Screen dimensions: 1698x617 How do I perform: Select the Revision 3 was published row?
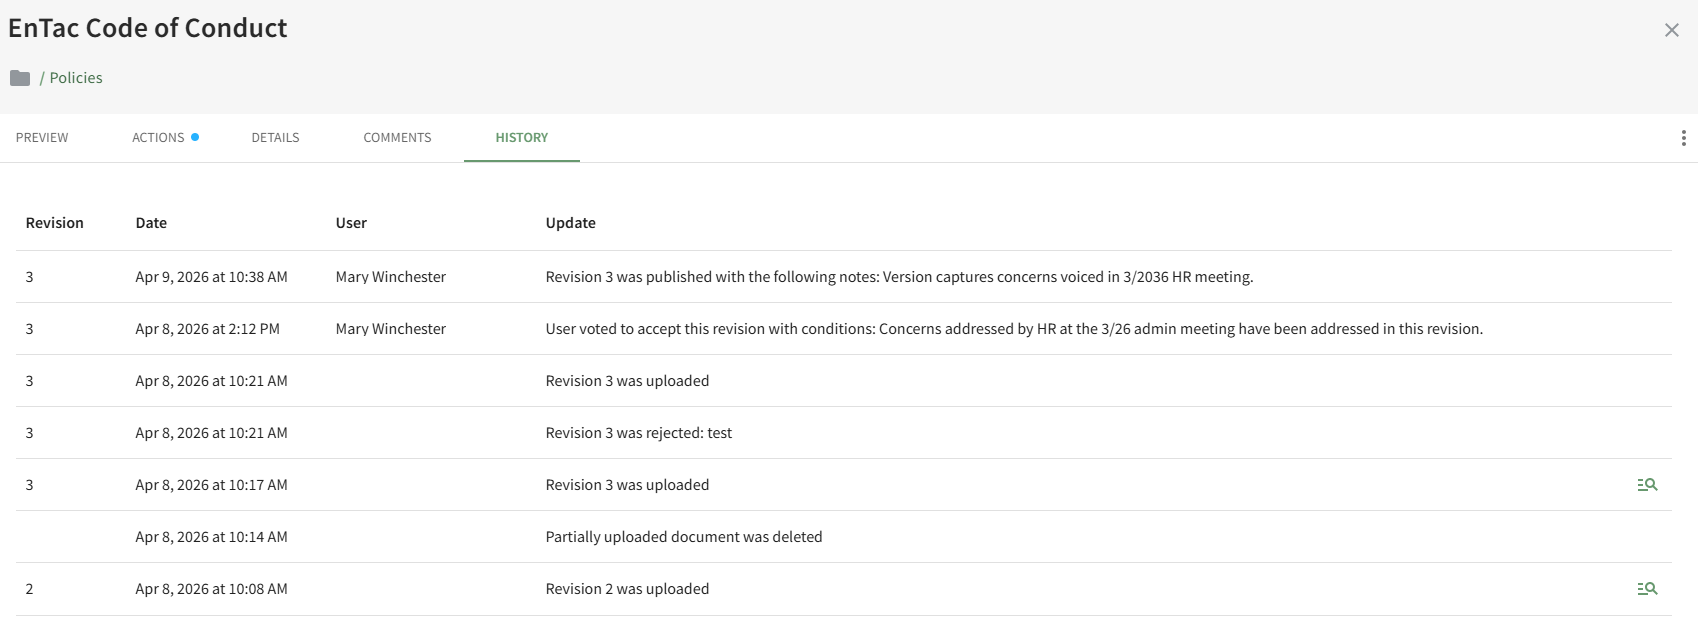(x=898, y=277)
